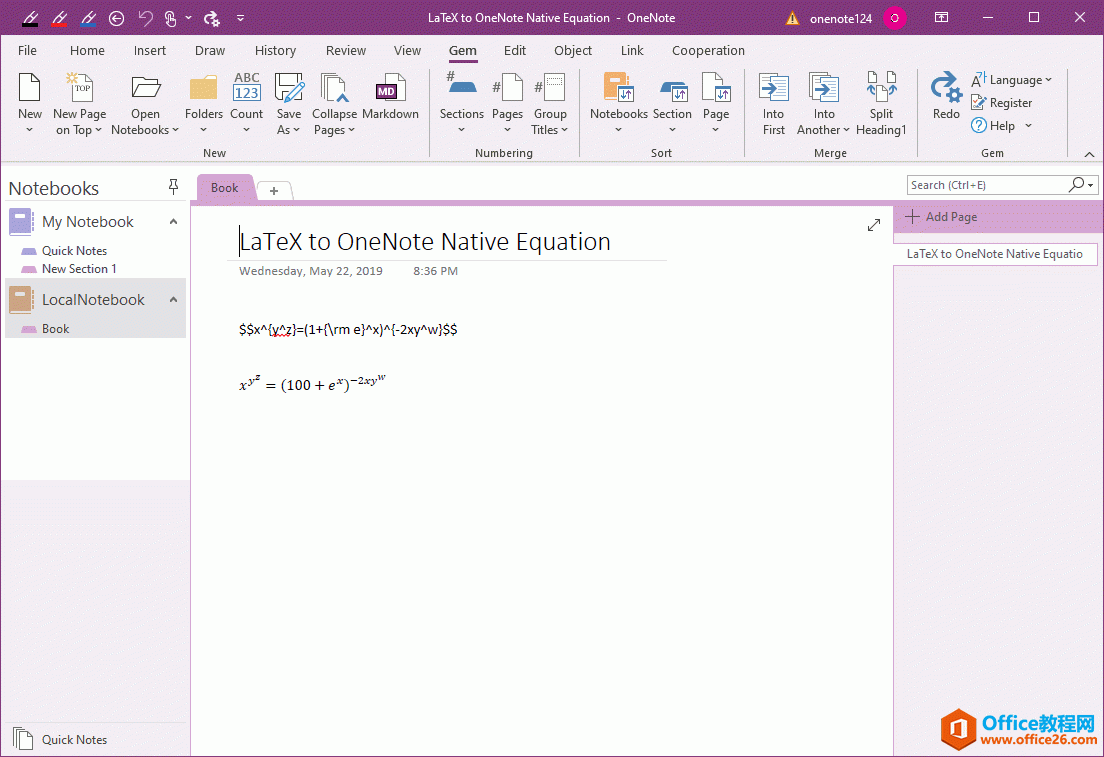Click the Undo icon in quick access toolbar
Screen dimensions: 1104x757
146,17
